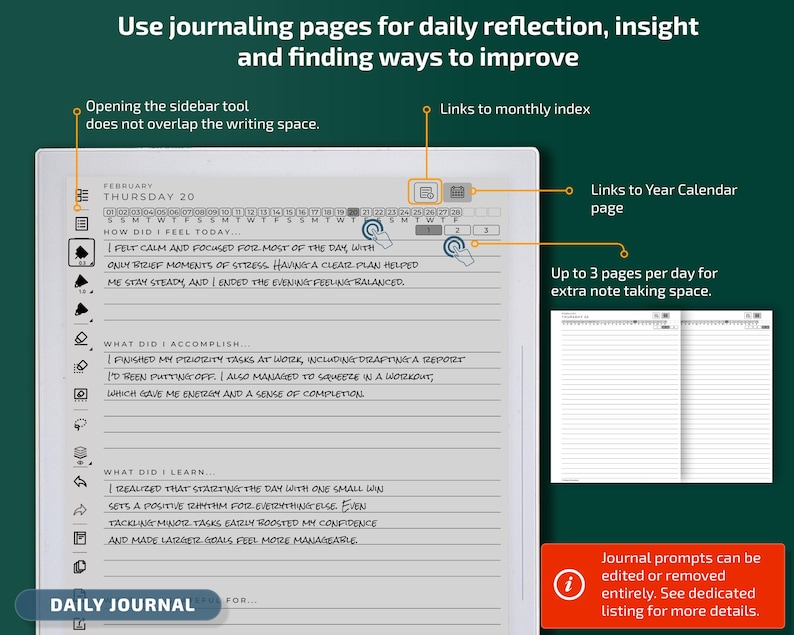Jump to day 28 in the date strip

(x=456, y=212)
